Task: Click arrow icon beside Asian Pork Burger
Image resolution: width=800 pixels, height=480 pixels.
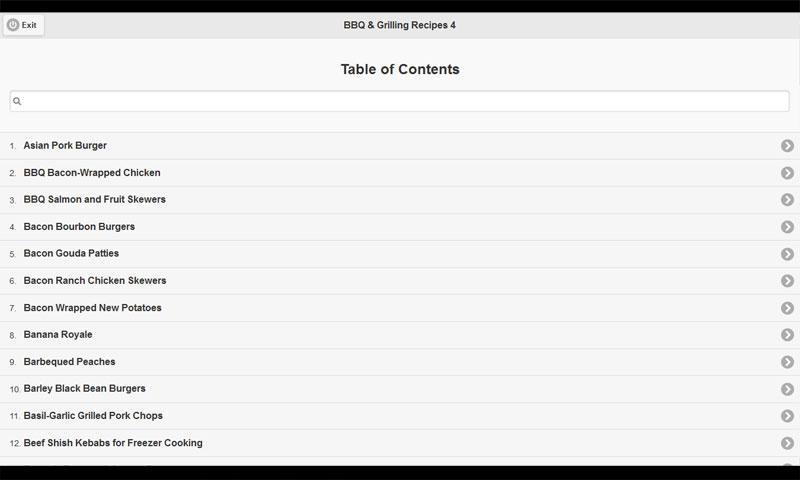Action: [x=787, y=146]
